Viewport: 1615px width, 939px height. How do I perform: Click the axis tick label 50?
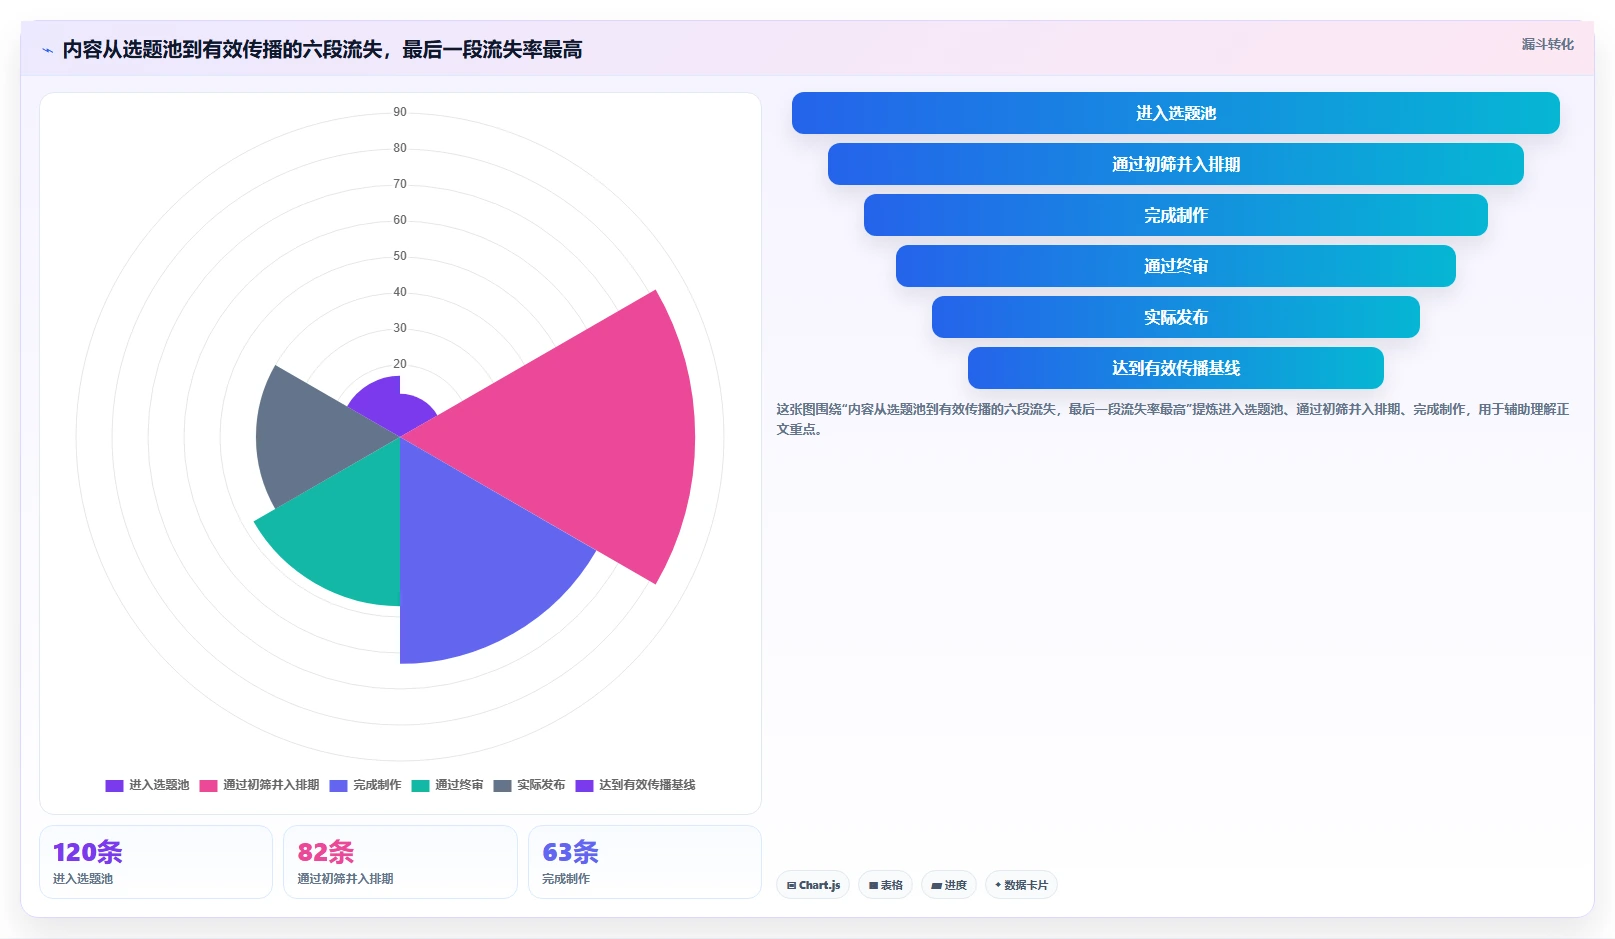pyautogui.click(x=400, y=256)
